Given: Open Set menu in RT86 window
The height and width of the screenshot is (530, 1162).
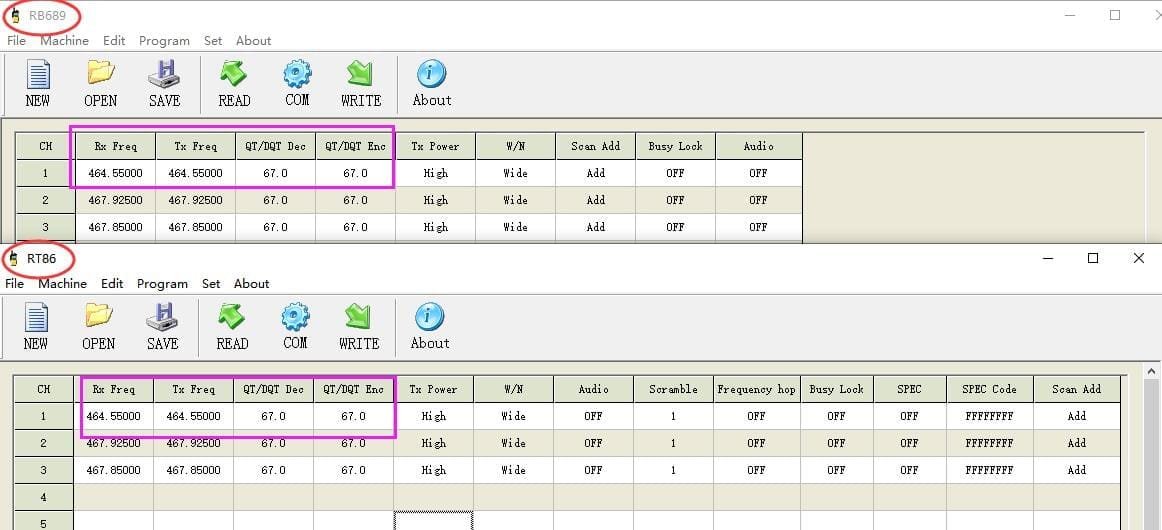Looking at the screenshot, I should (x=211, y=284).
